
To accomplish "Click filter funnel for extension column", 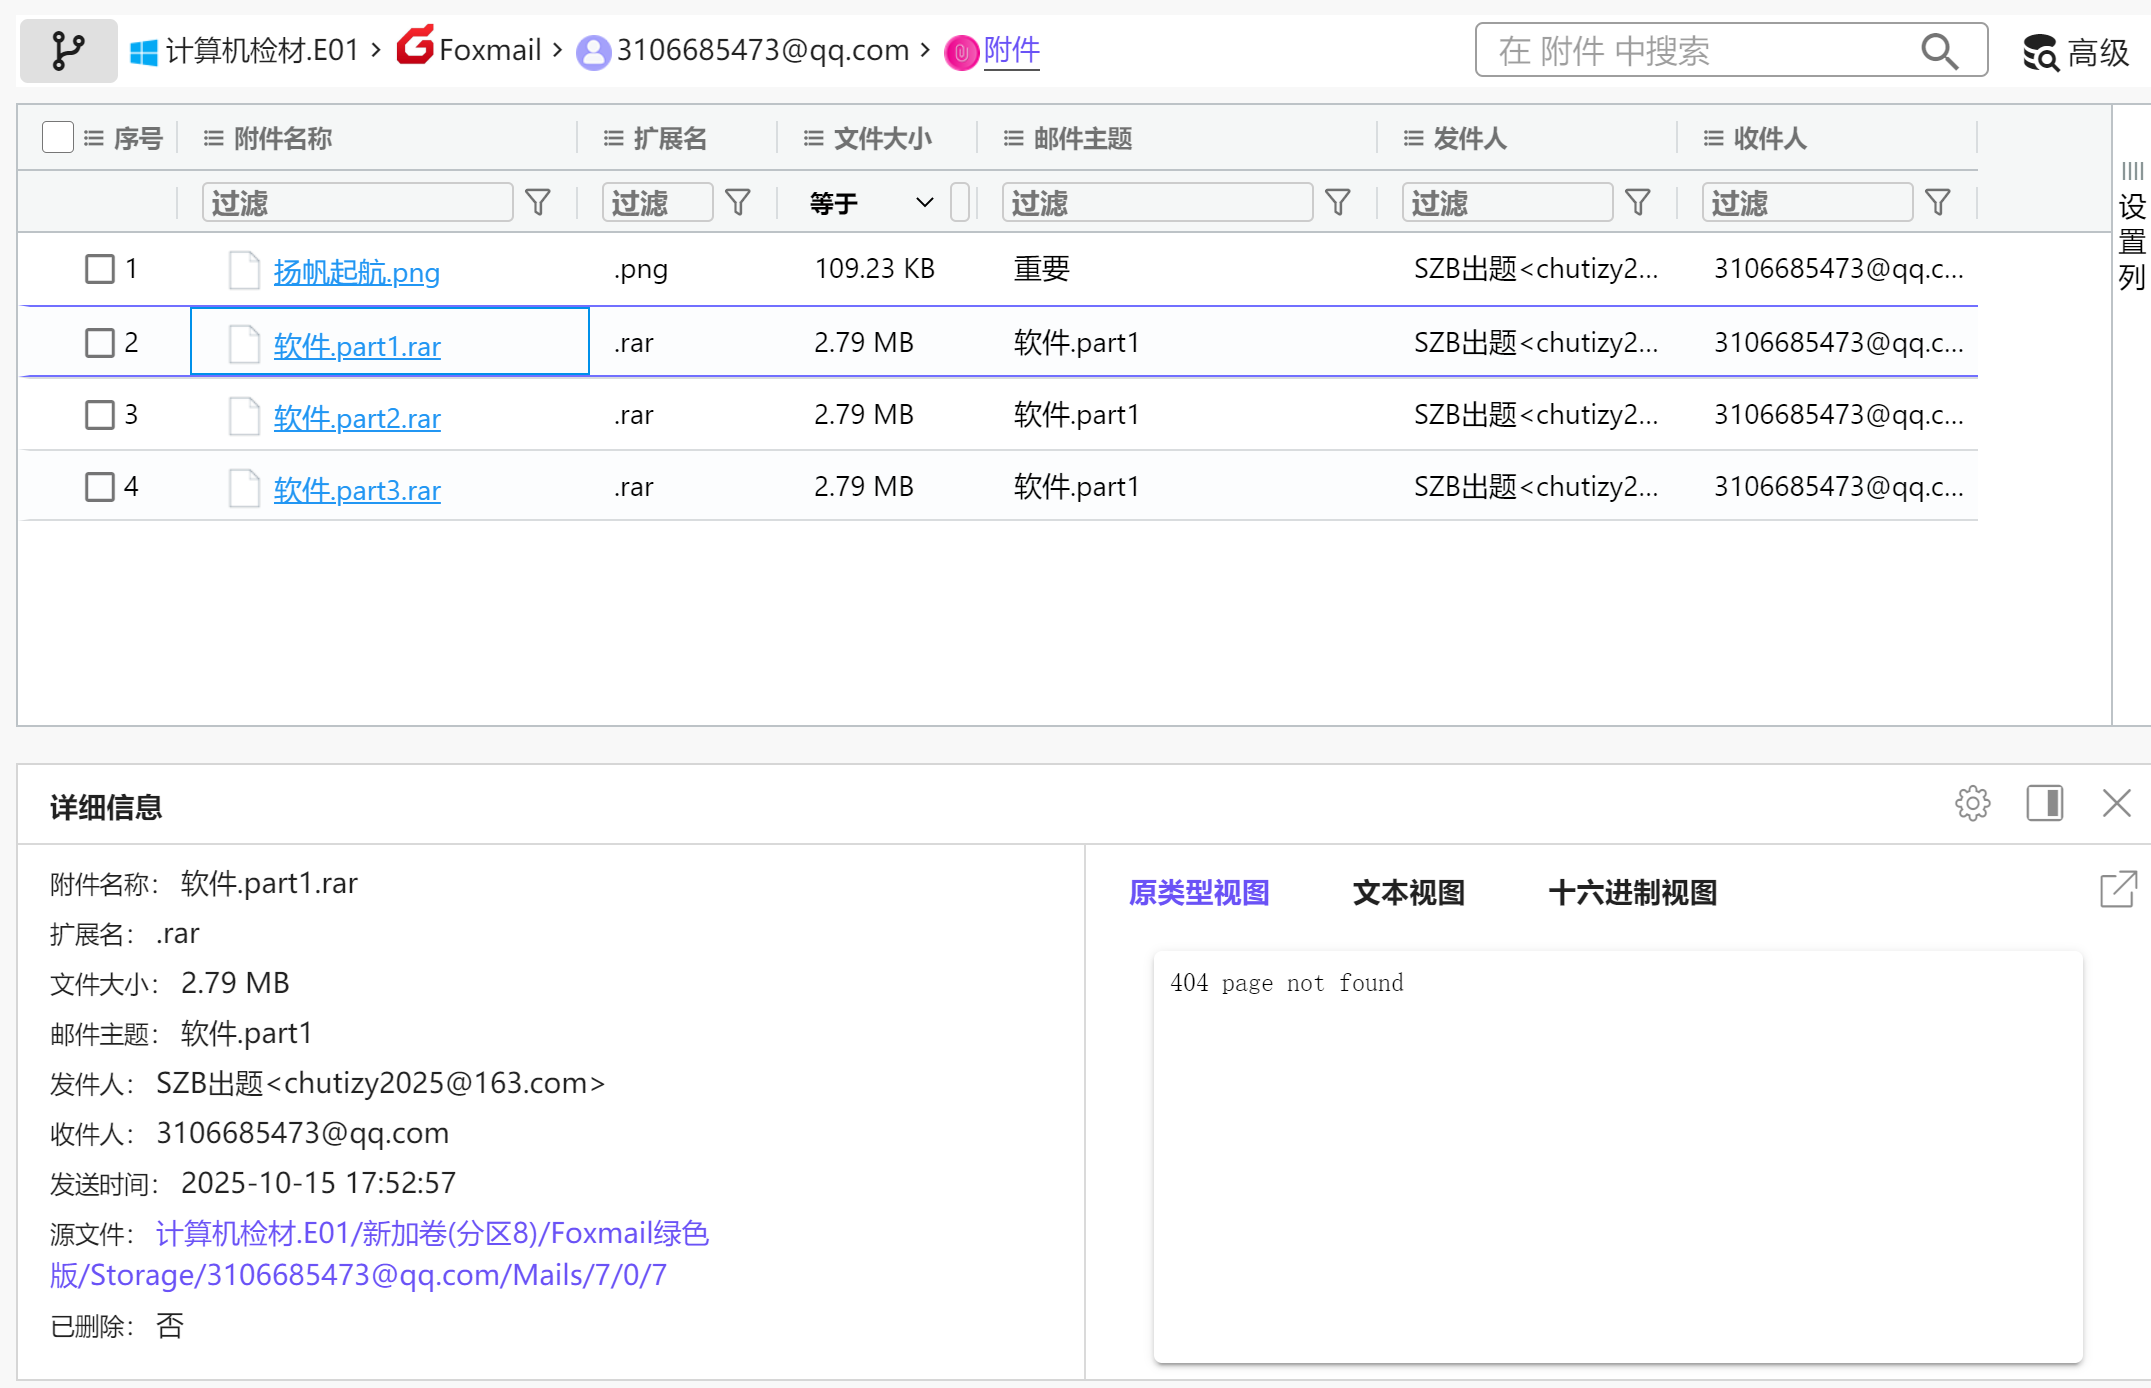I will 738,203.
